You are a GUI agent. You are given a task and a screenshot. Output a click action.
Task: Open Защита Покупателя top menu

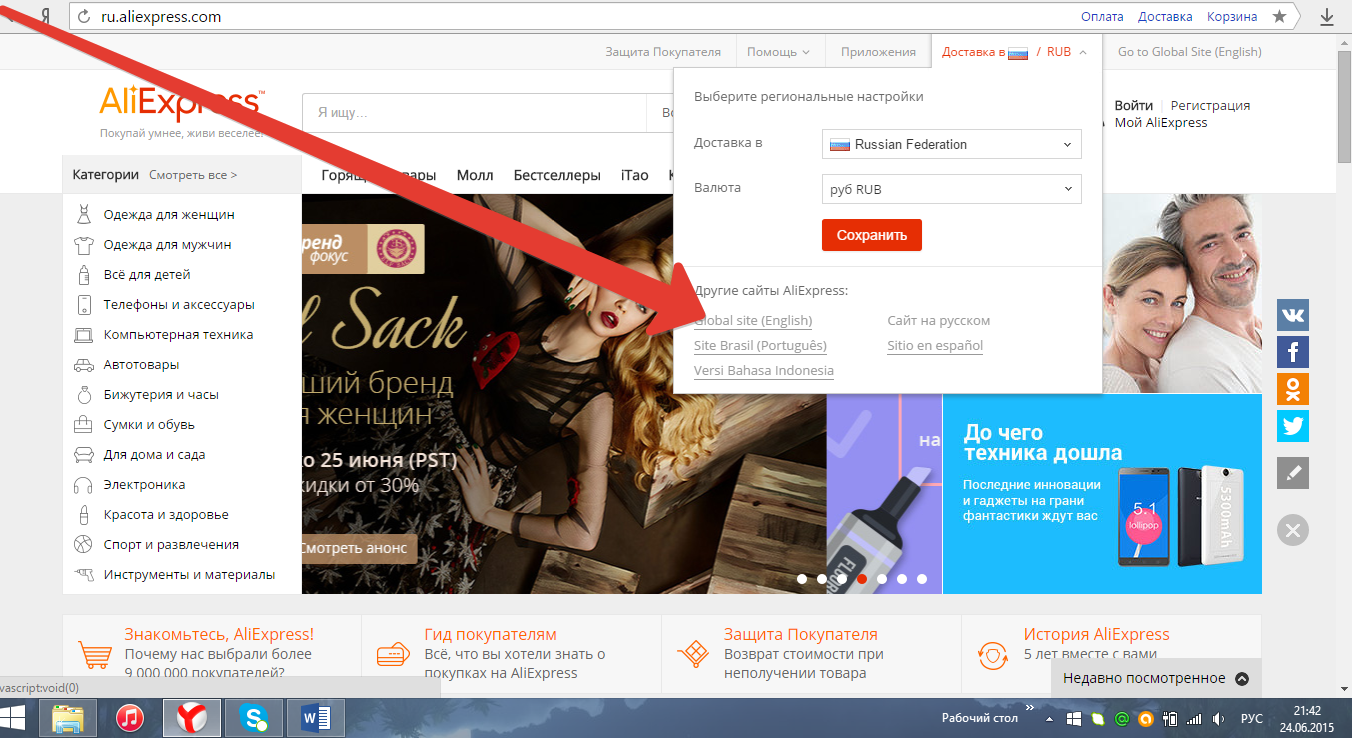point(663,52)
